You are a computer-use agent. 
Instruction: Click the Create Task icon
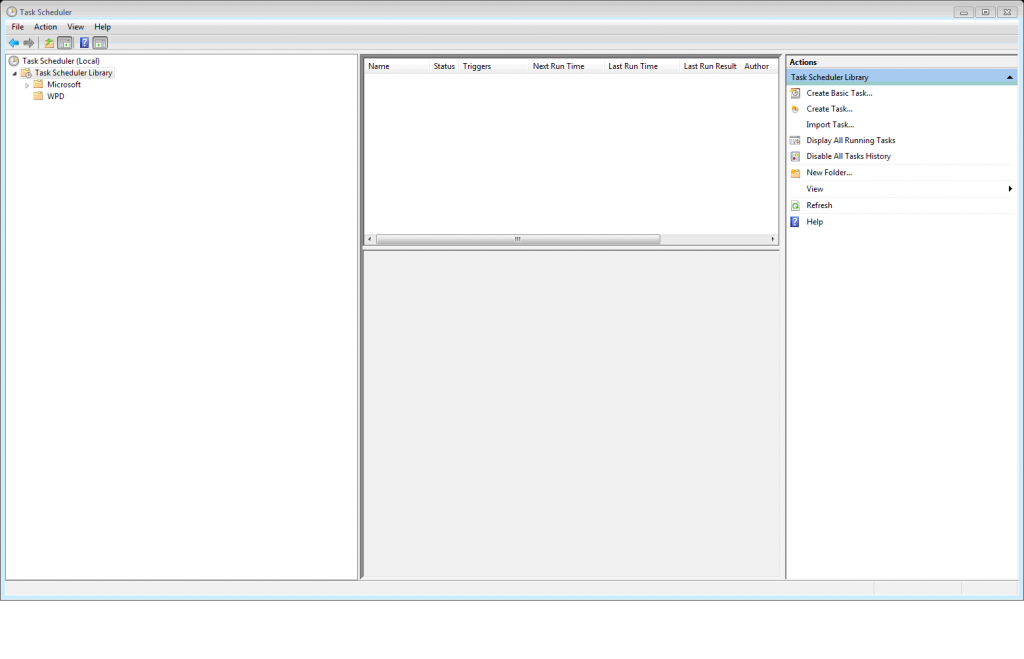click(x=795, y=109)
